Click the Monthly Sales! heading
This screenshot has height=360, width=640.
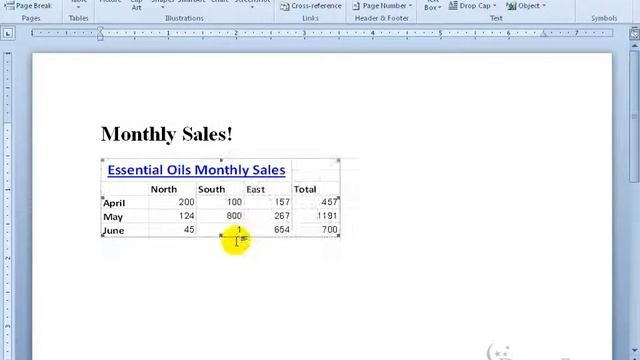[167, 134]
